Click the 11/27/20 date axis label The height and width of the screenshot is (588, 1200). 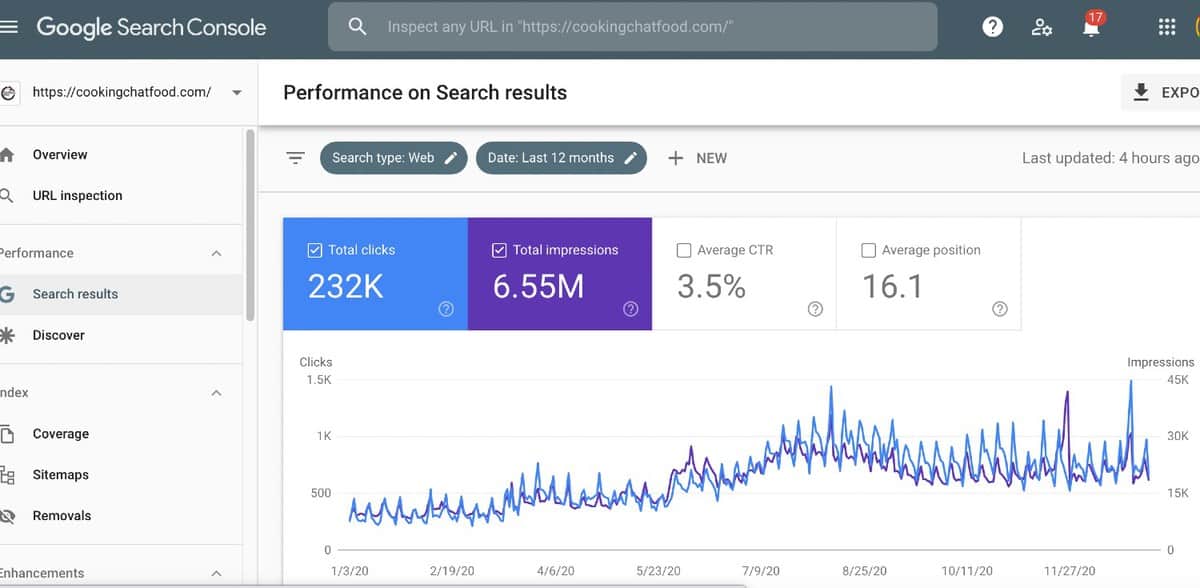tap(1070, 571)
